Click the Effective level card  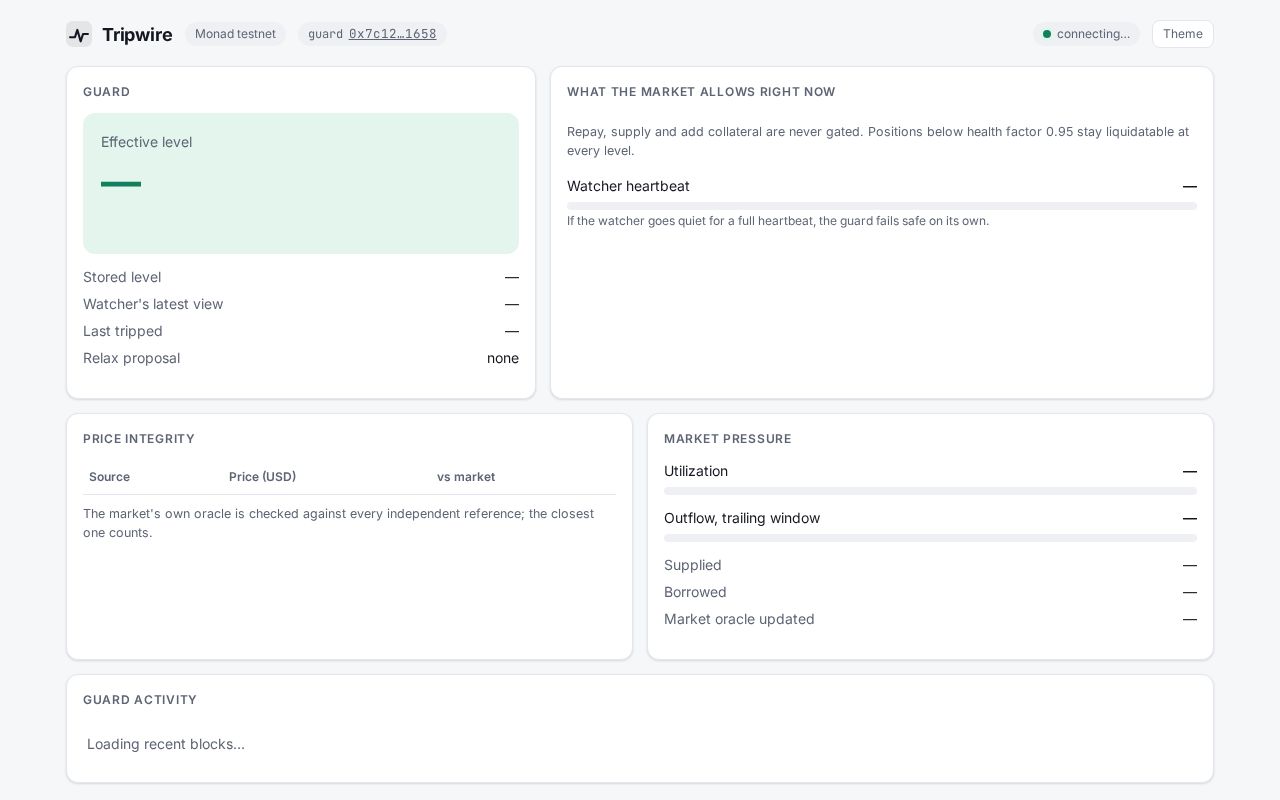click(301, 183)
